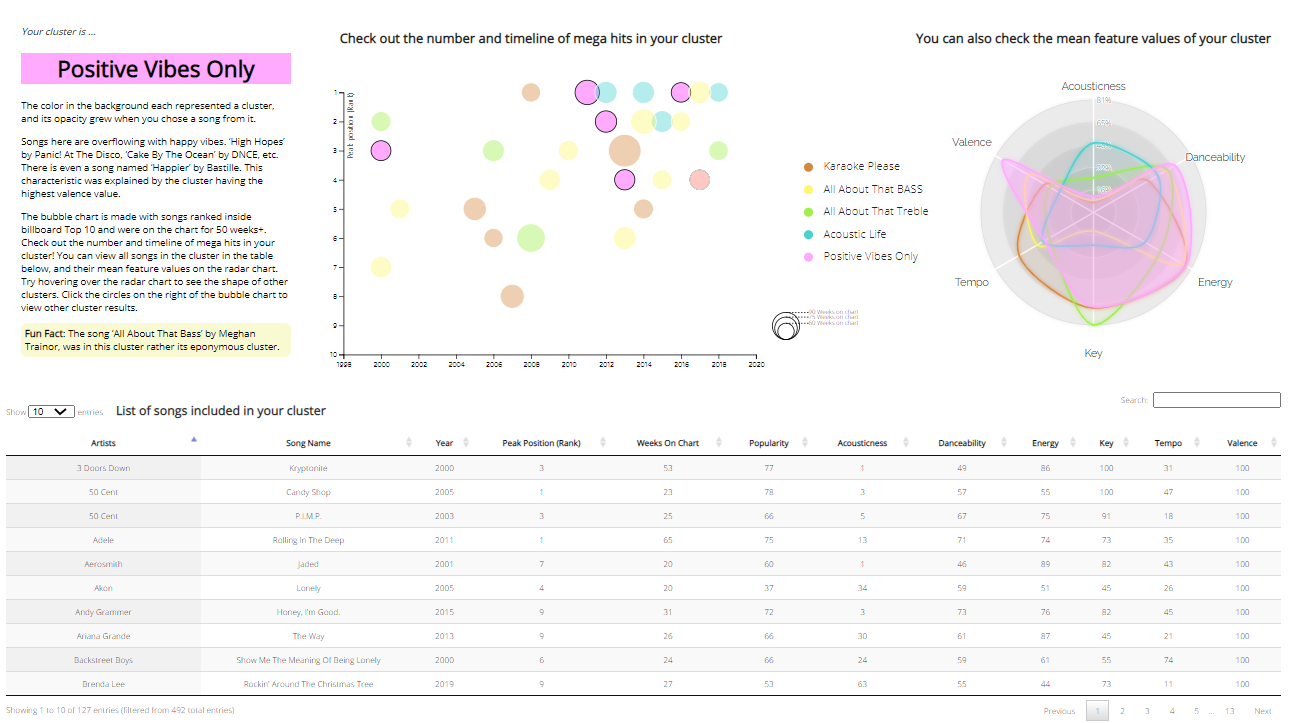Sort the list by Popularity
Image resolution: width=1296 pixels, height=723 pixels.
769,443
